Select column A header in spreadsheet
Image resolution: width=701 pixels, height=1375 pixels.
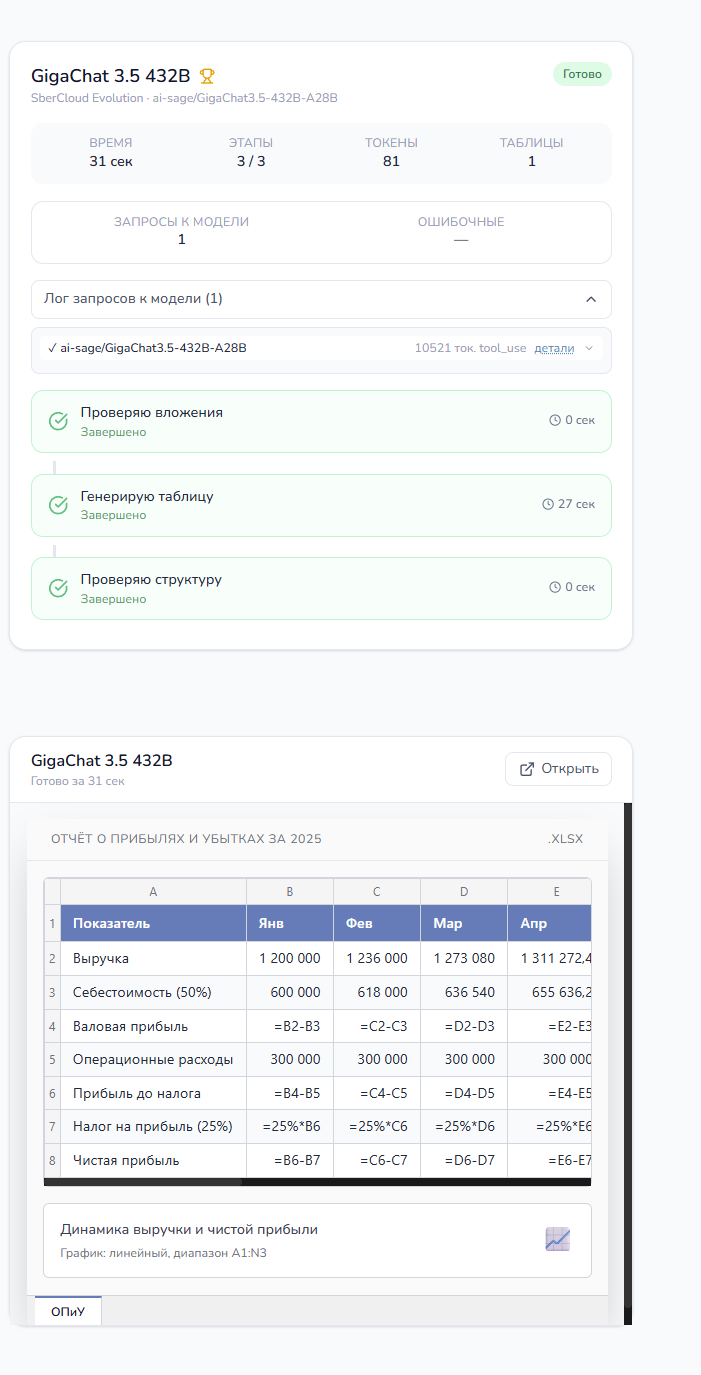(153, 892)
